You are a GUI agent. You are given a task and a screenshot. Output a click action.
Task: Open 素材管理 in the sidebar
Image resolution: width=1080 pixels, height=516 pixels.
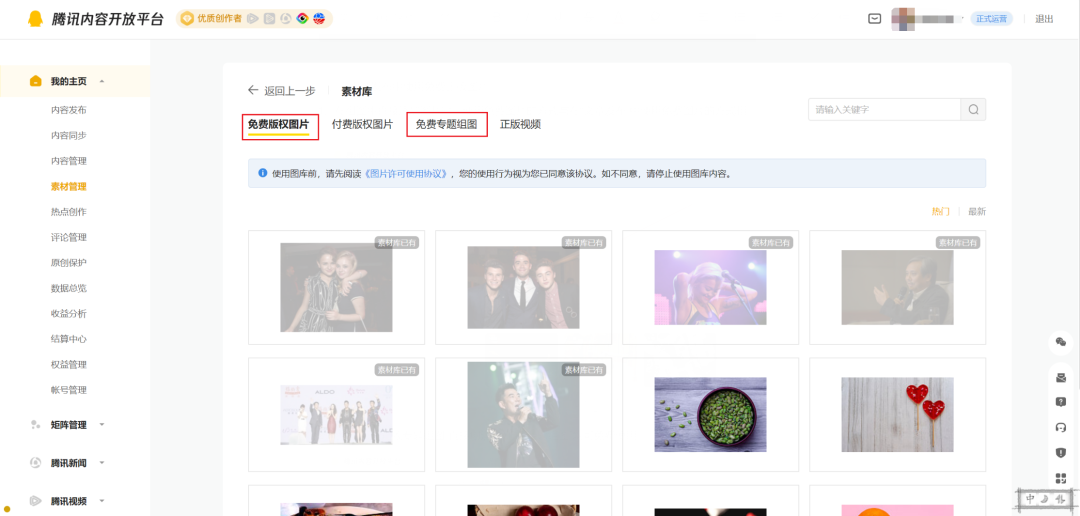click(69, 187)
